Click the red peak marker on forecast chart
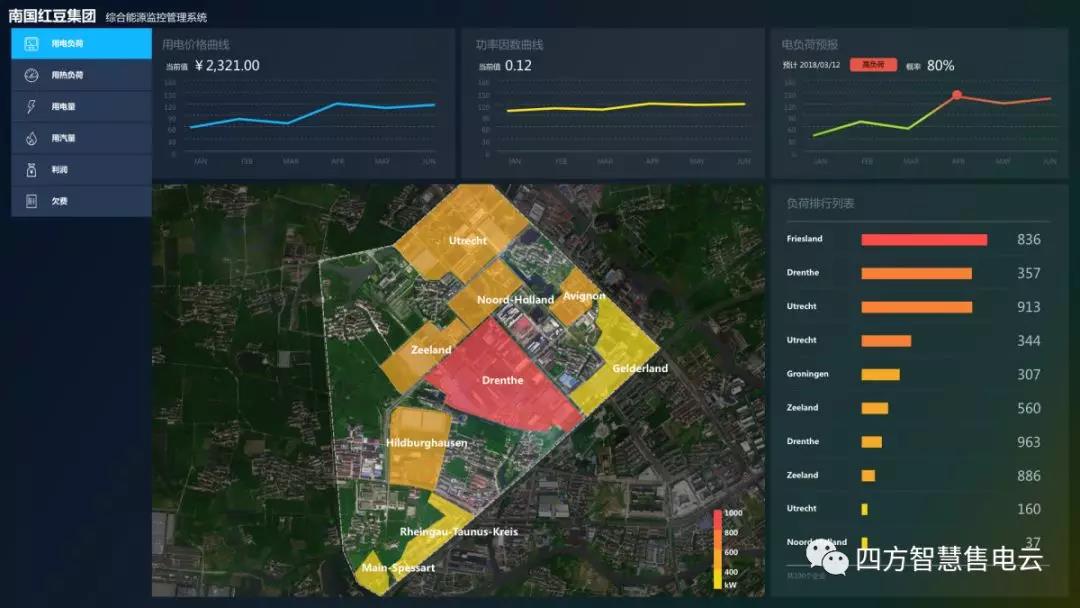The height and width of the screenshot is (608, 1080). 957,95
